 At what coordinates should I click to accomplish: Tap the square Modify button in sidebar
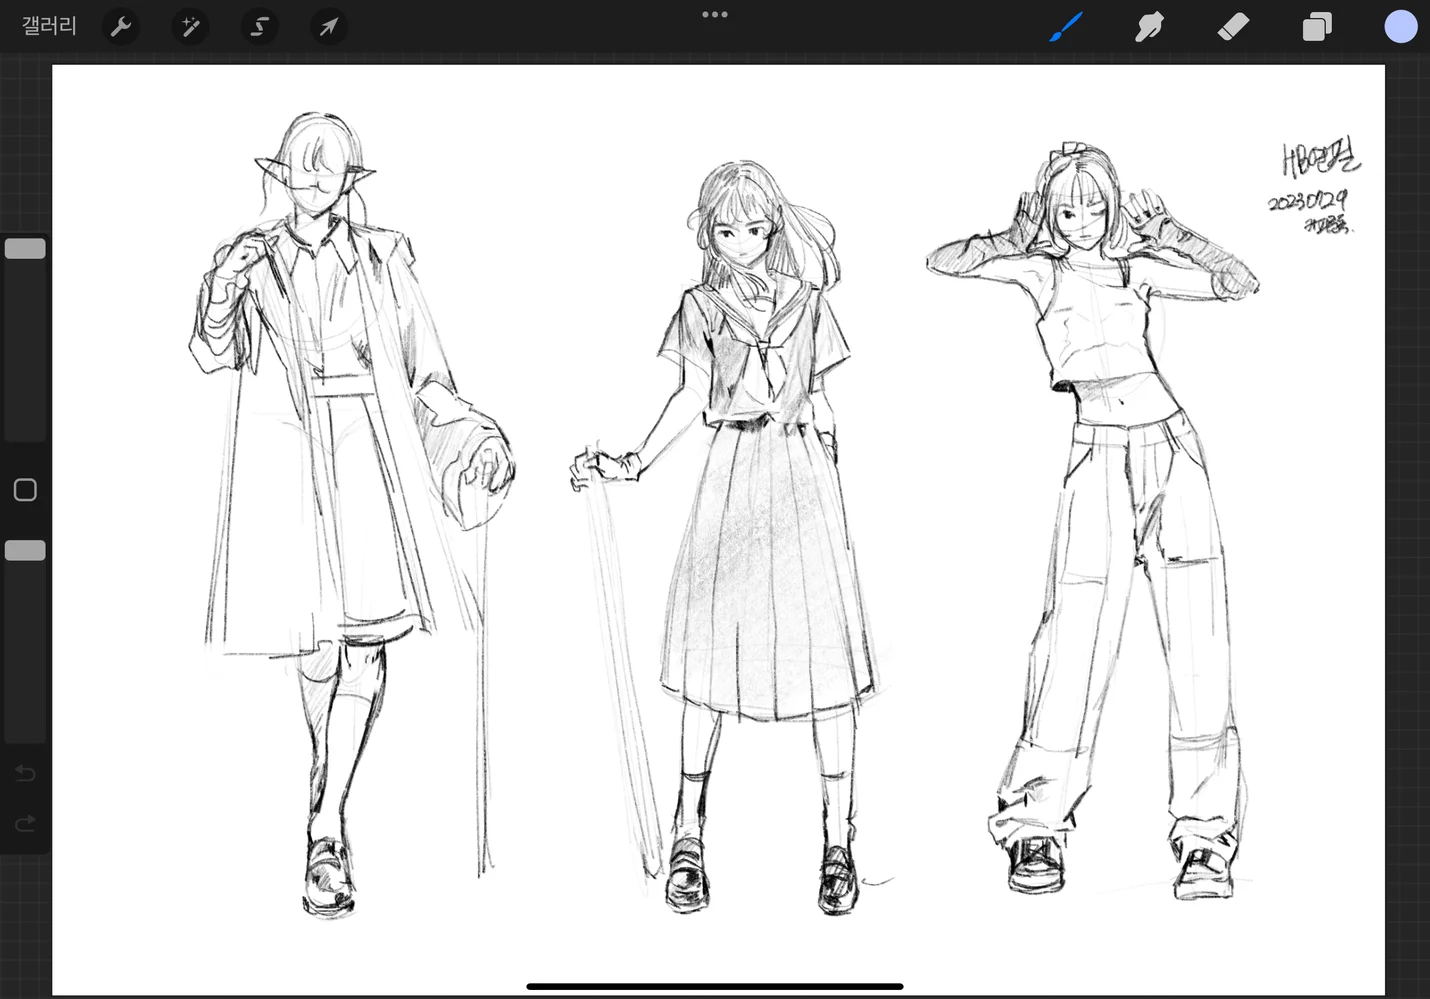pyautogui.click(x=25, y=490)
